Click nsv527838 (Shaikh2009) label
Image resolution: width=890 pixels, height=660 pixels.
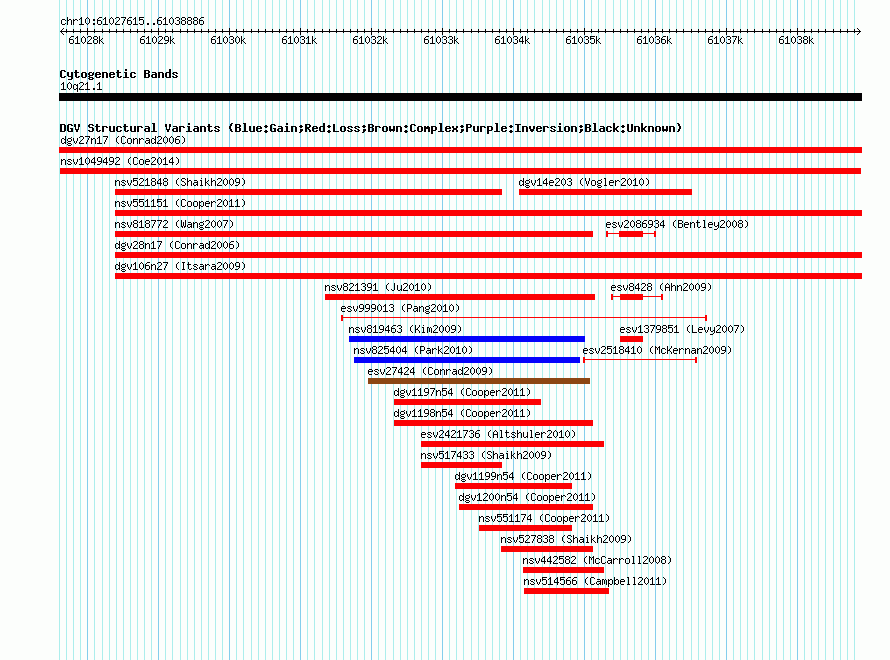(x=566, y=539)
